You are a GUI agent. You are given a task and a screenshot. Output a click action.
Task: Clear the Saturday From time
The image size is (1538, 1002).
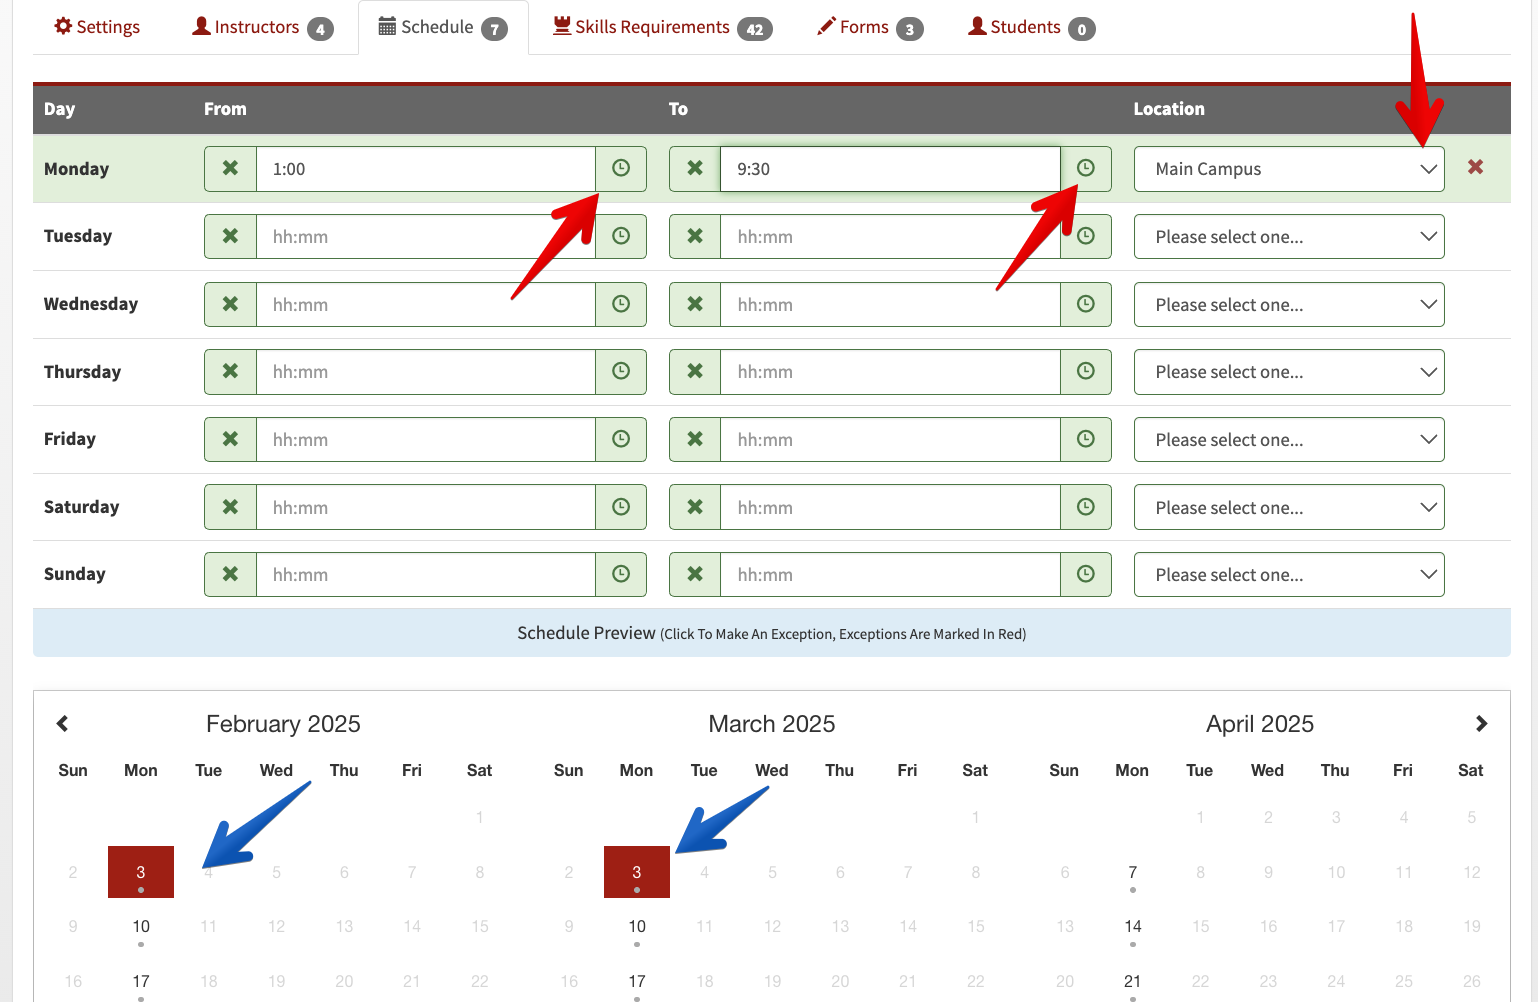click(230, 507)
